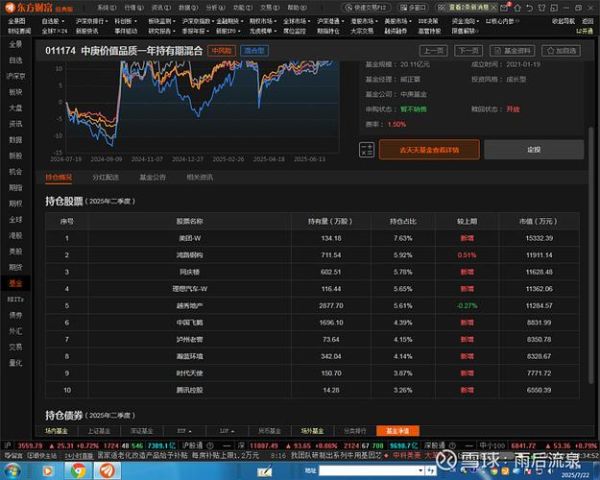Select 港股 in the left sidebar
600x480 pixels.
(15, 235)
